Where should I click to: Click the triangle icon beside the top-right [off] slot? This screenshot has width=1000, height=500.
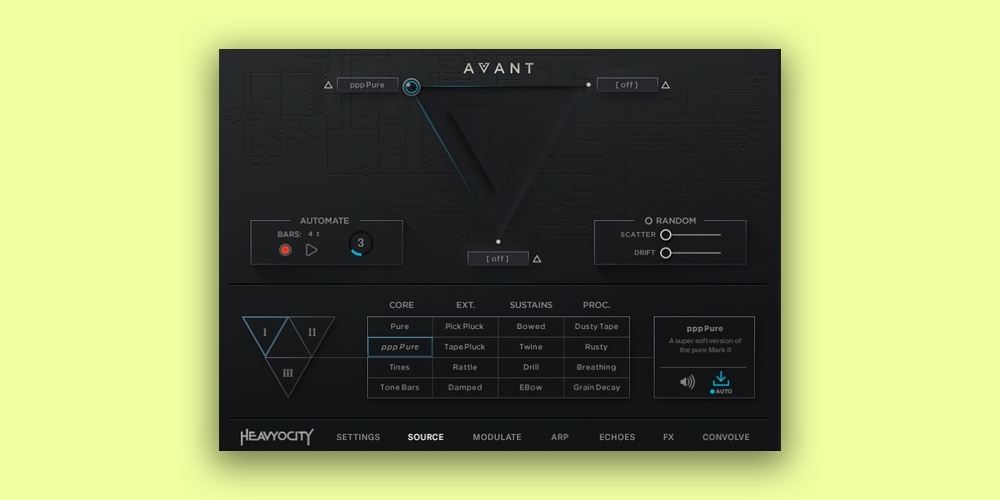[665, 85]
